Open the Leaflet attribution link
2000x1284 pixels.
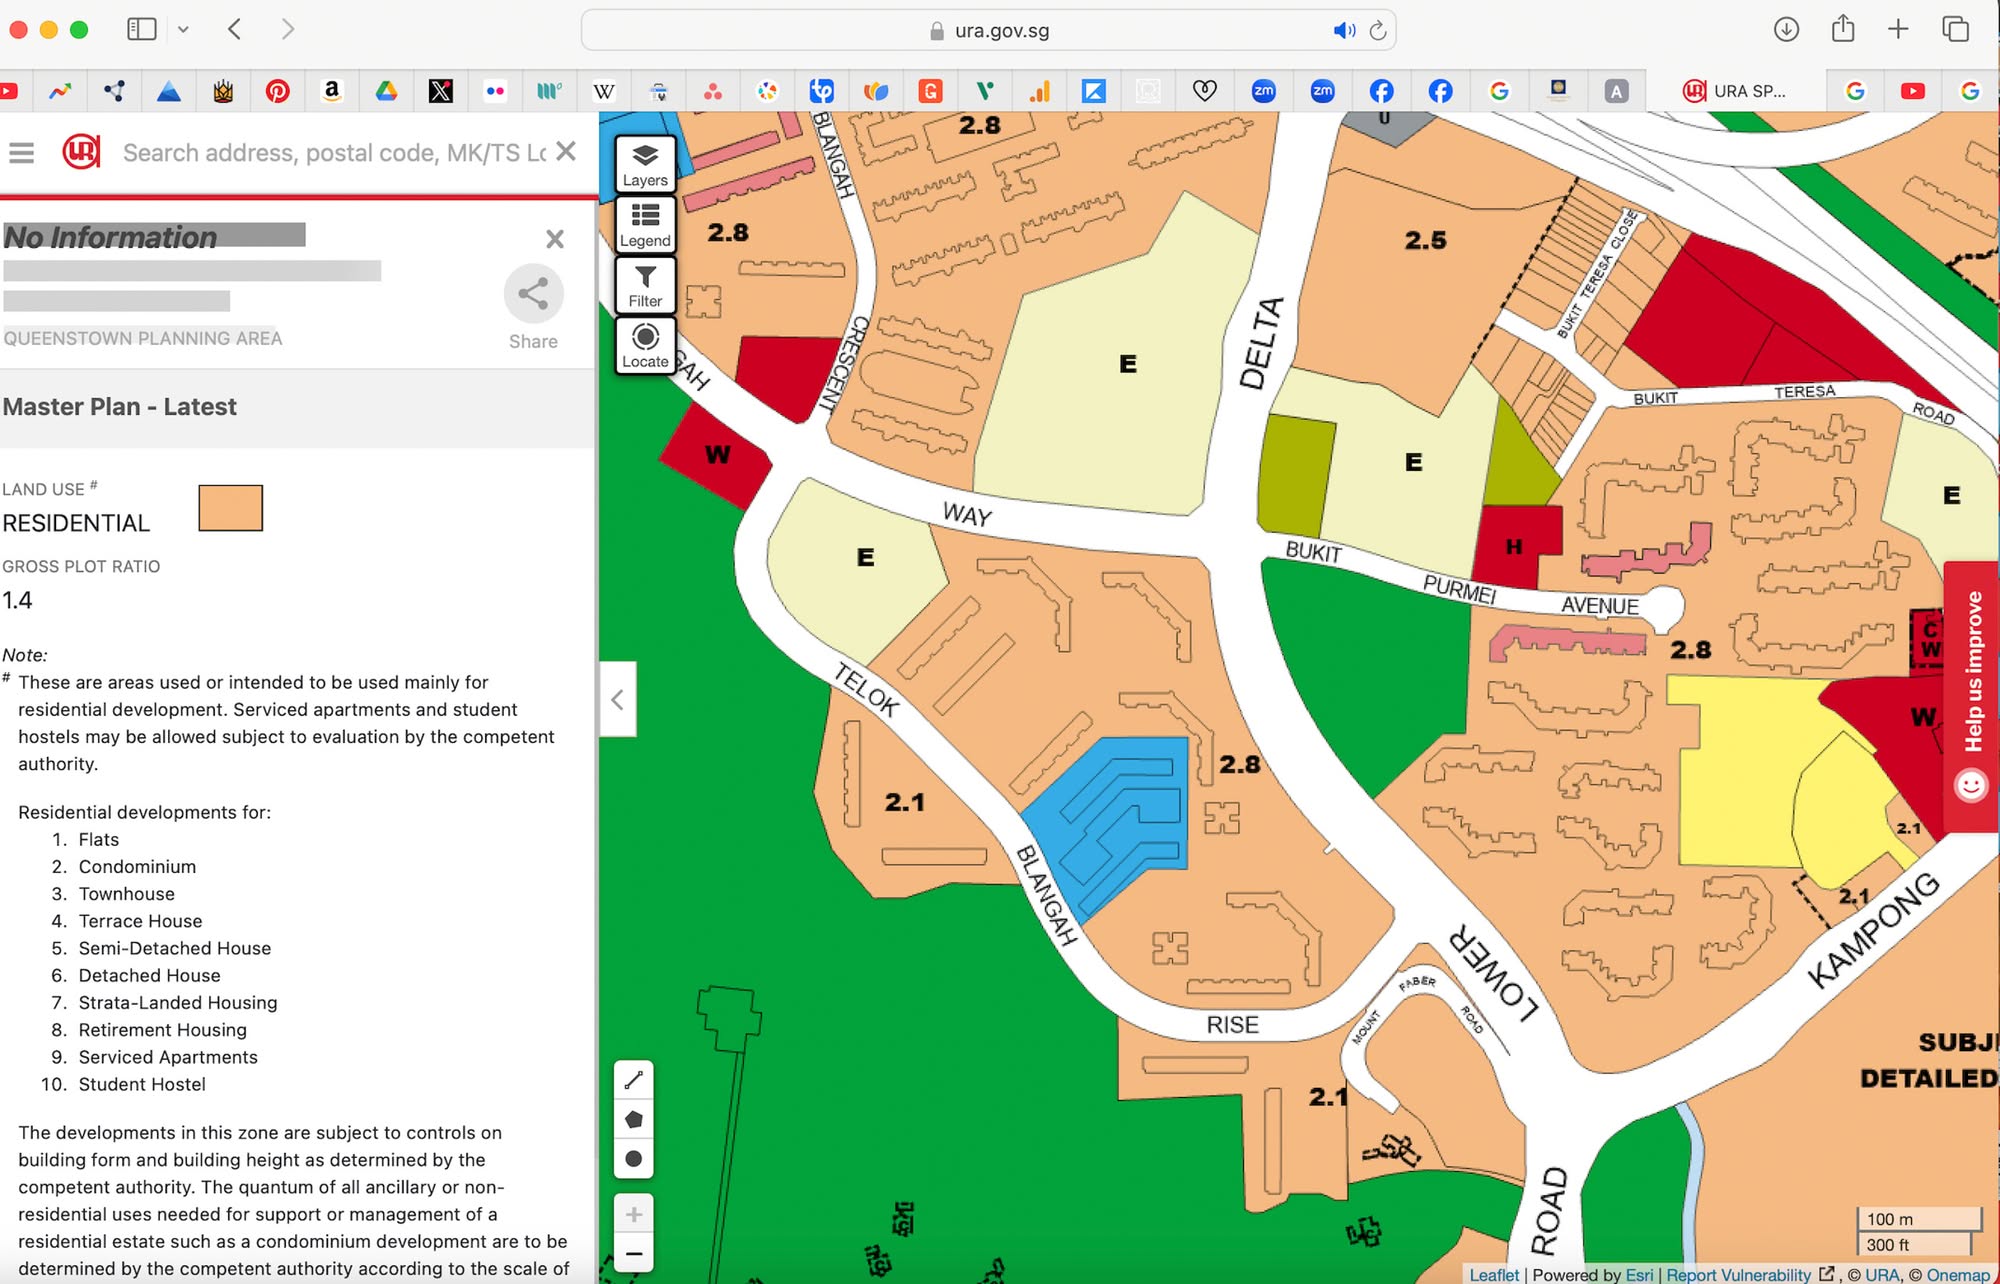(1494, 1275)
